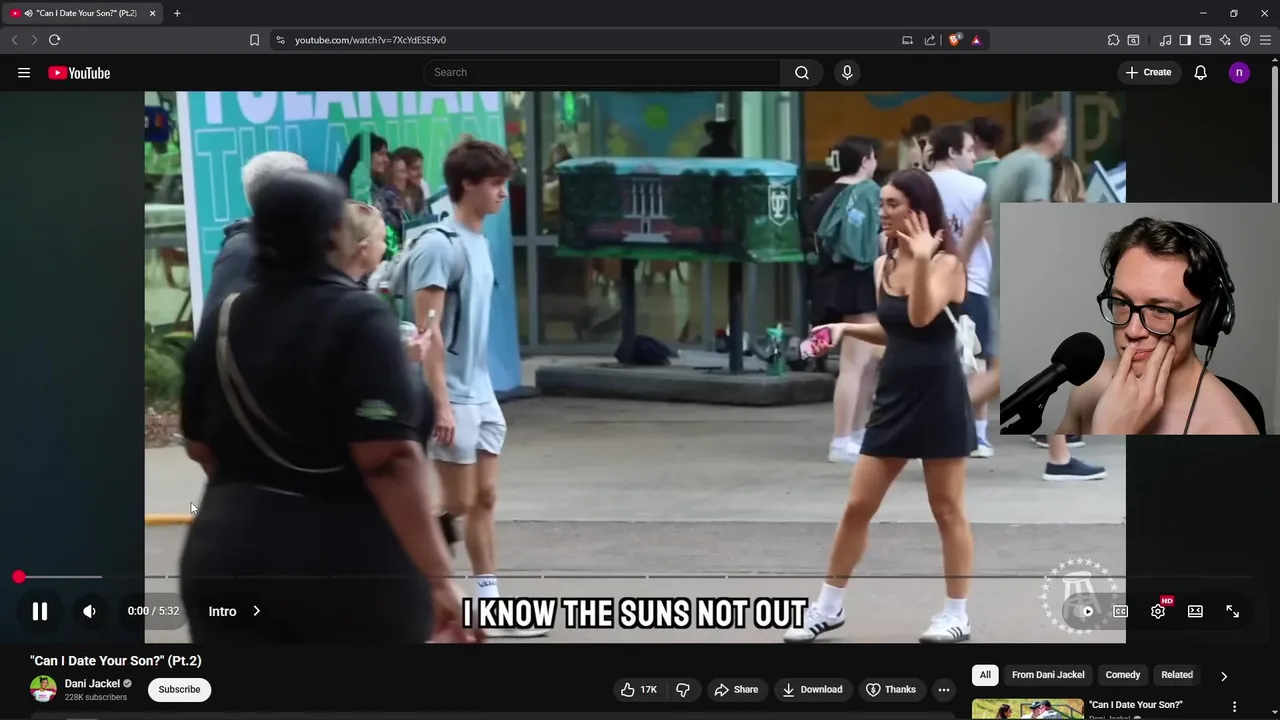Screen dimensions: 1280x720
Task: Click the address bar URL
Action: [370, 40]
